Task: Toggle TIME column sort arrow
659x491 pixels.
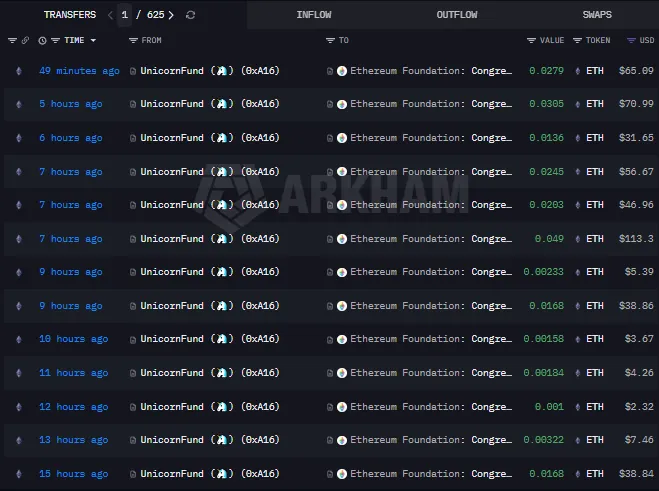Action: 93,41
